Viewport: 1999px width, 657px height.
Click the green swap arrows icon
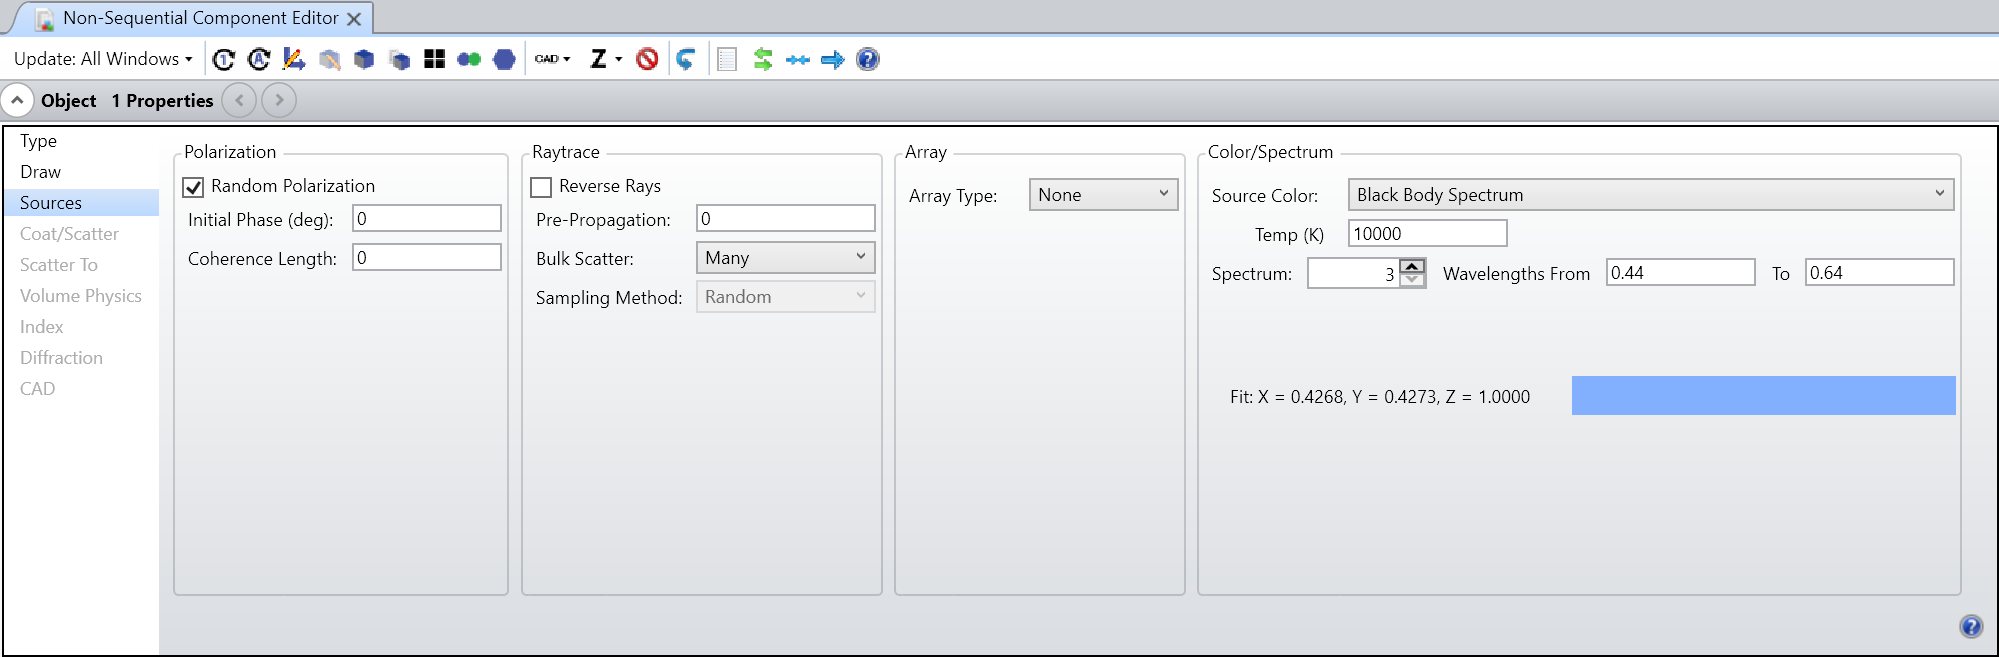[x=763, y=60]
